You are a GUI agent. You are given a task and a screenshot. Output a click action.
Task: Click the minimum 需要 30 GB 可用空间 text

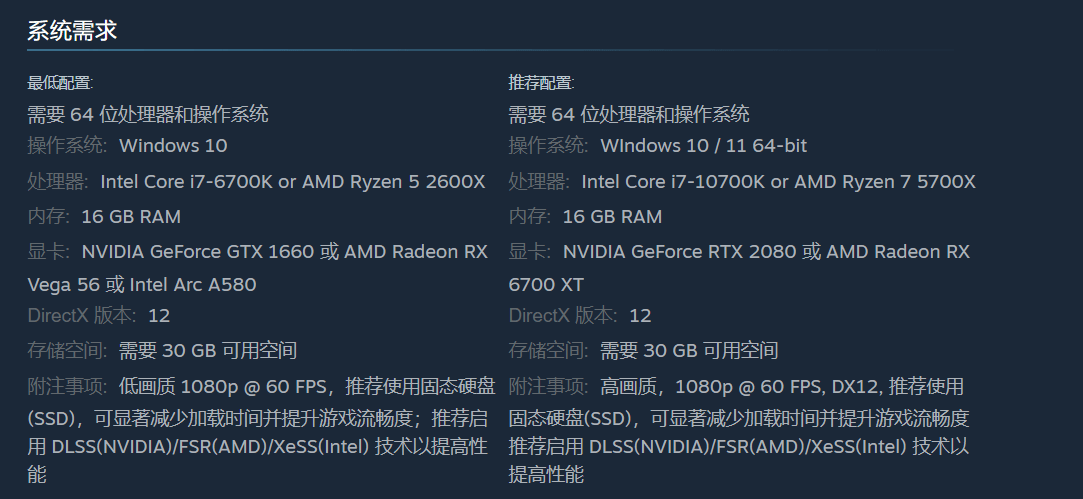pos(208,350)
